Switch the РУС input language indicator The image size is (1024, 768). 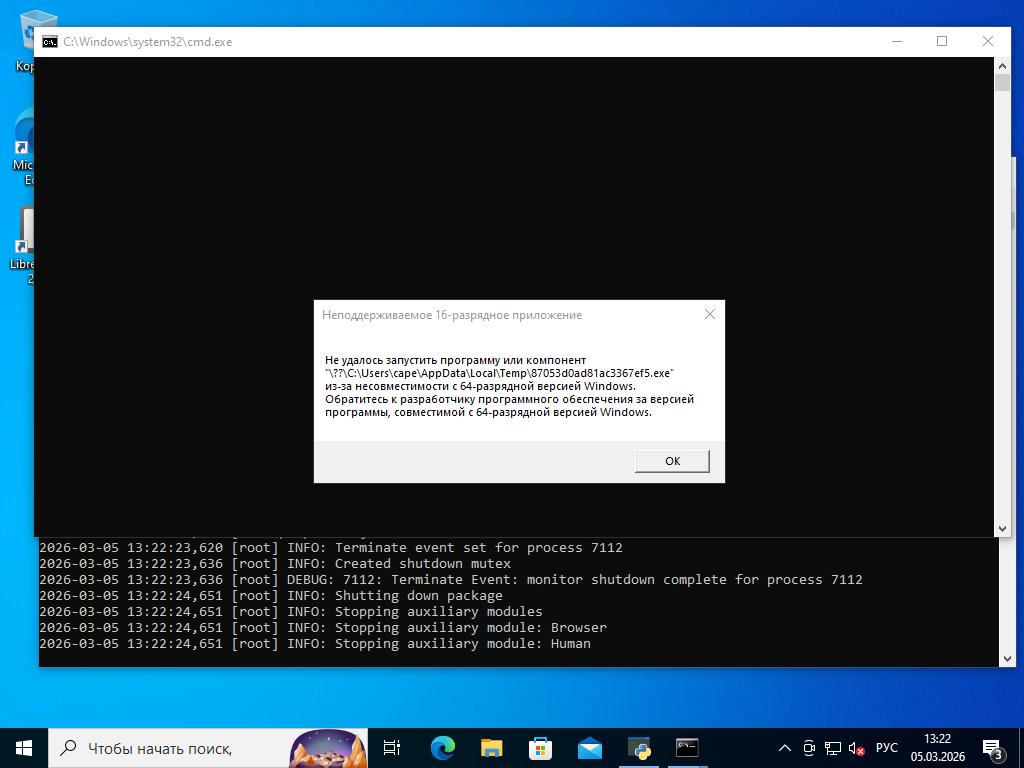(x=887, y=748)
